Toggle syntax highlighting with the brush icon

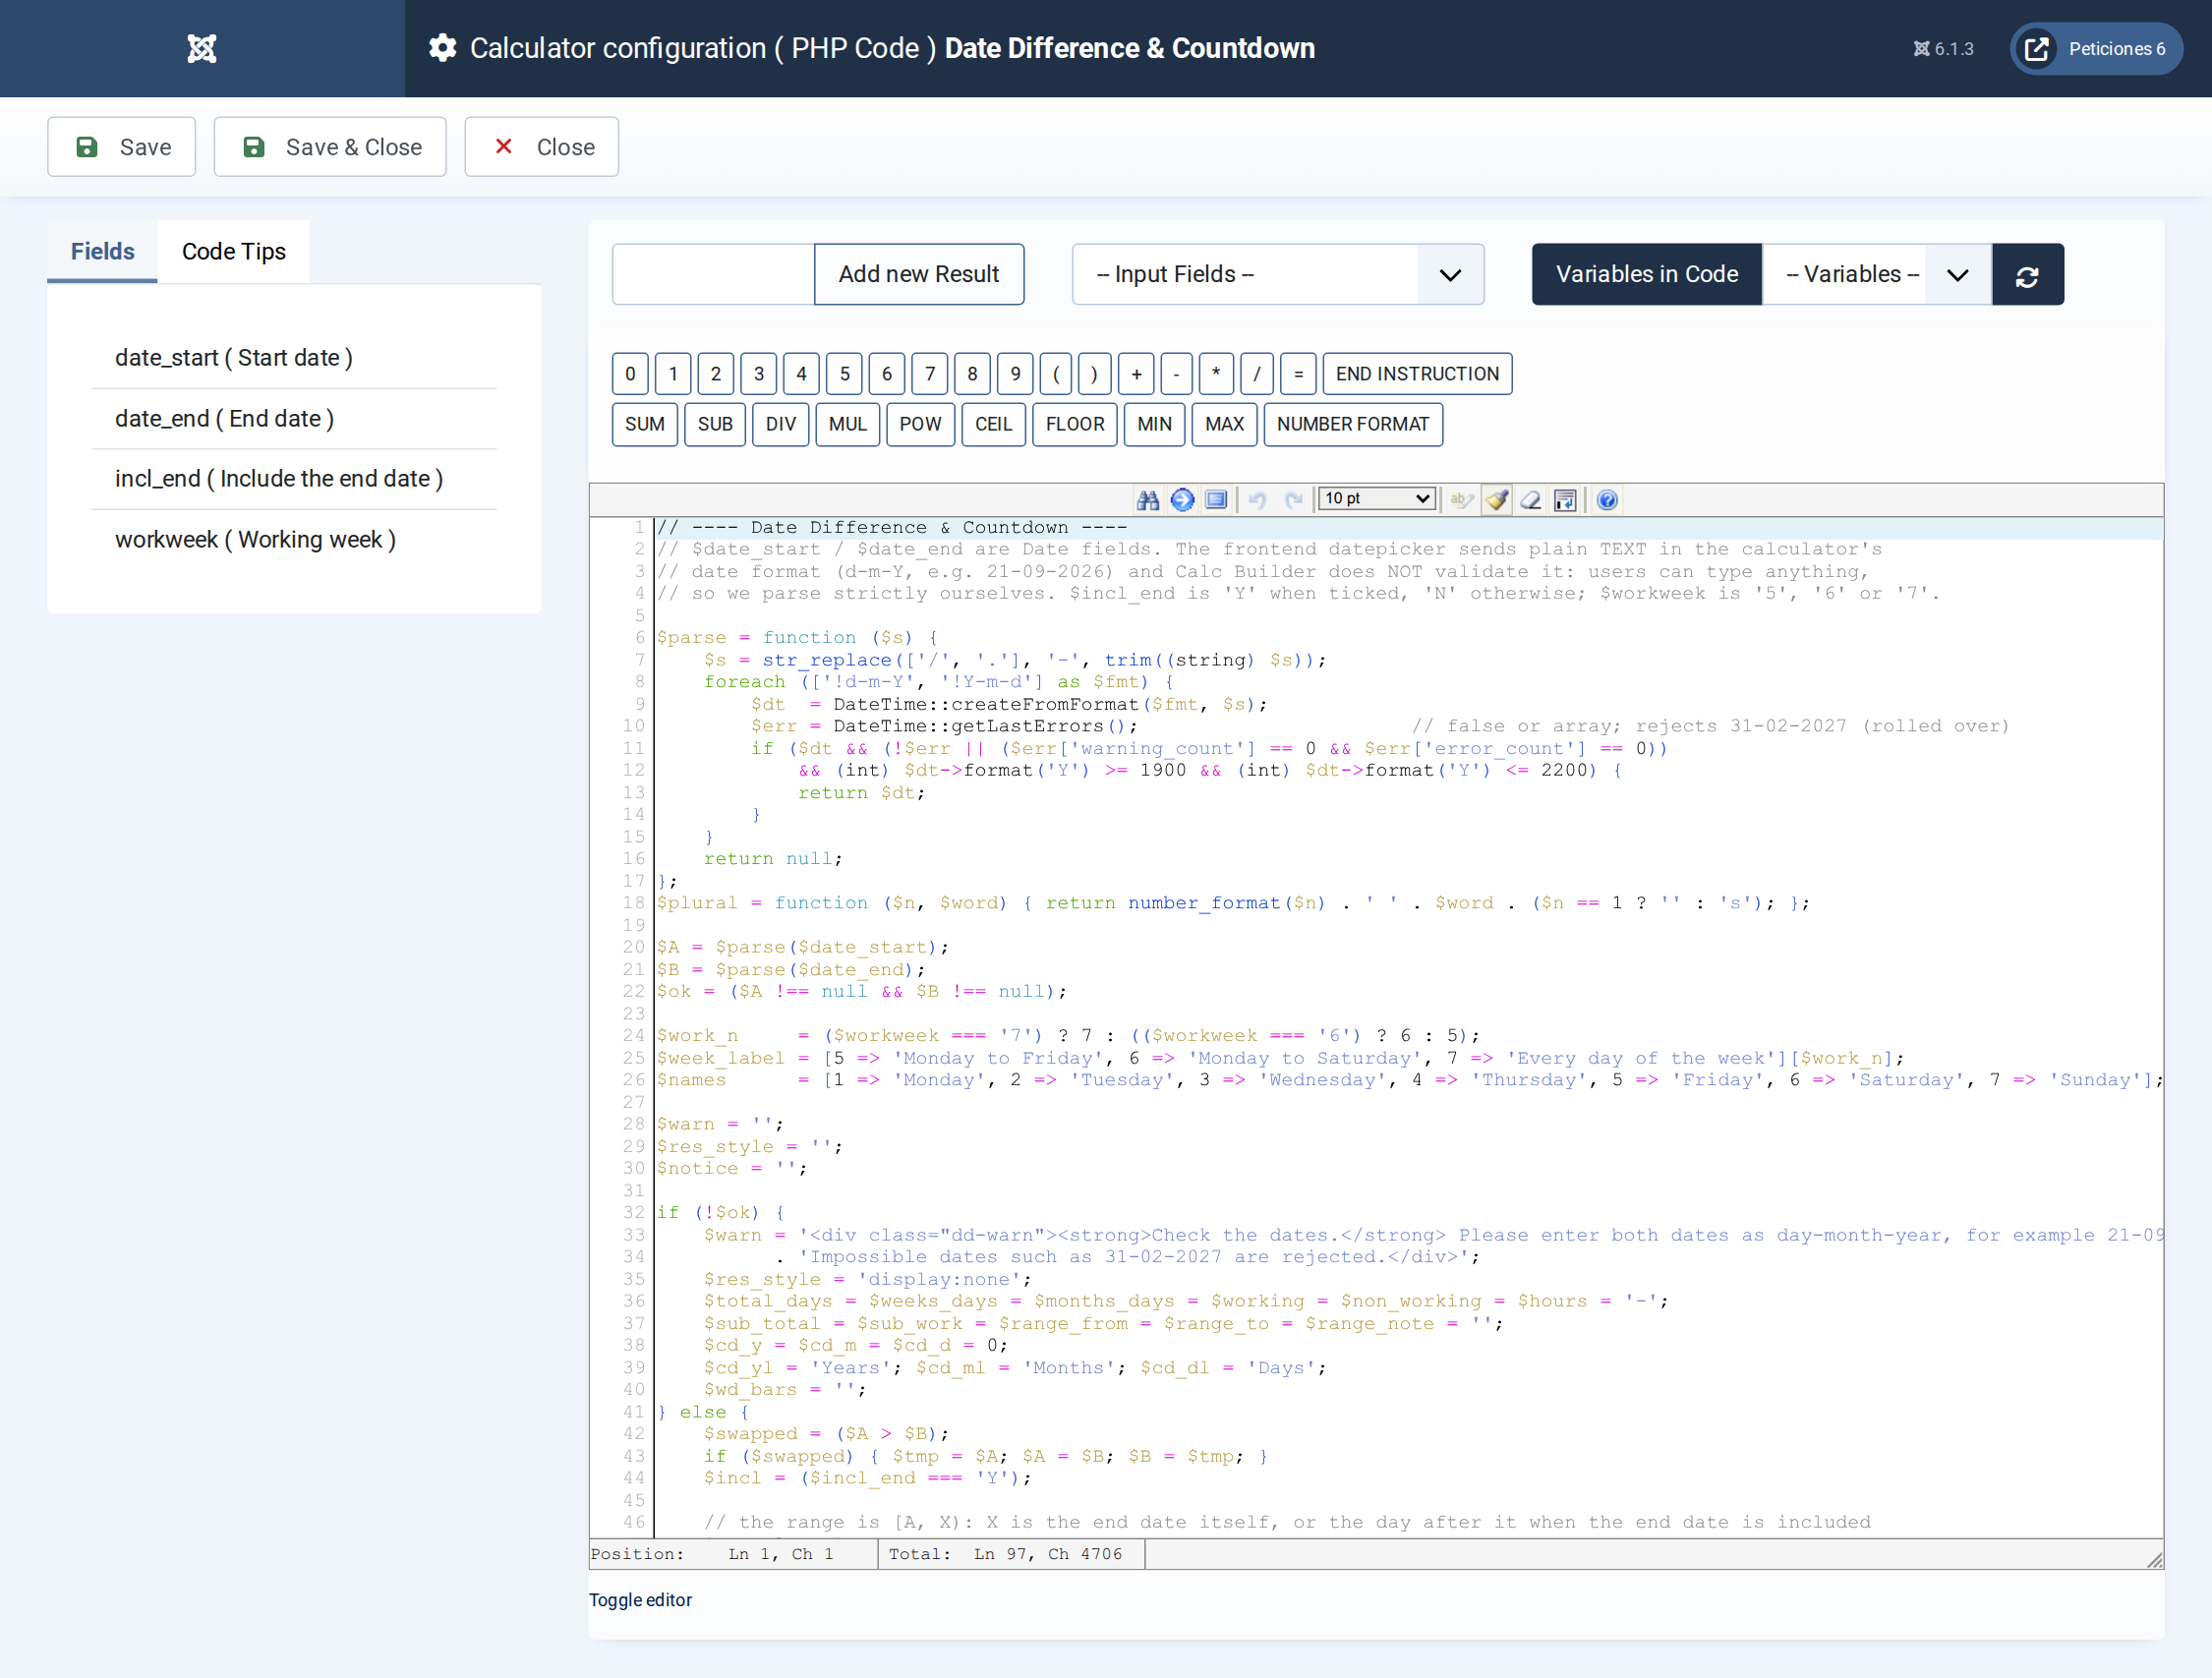(x=1497, y=500)
